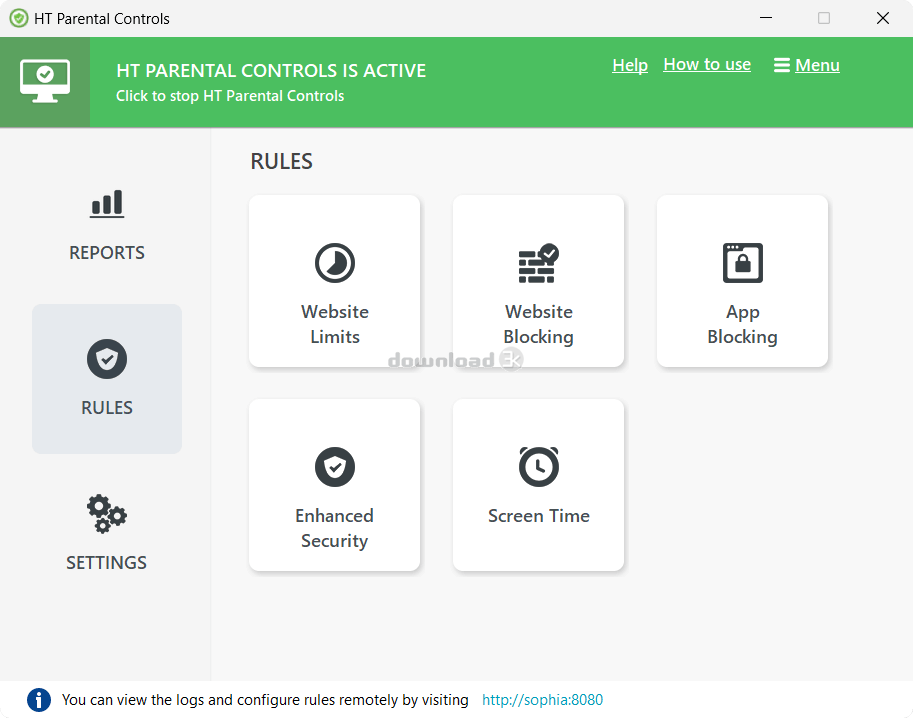This screenshot has height=718, width=913.
Task: Minimize the HT Parental Controls window
Action: tap(766, 18)
